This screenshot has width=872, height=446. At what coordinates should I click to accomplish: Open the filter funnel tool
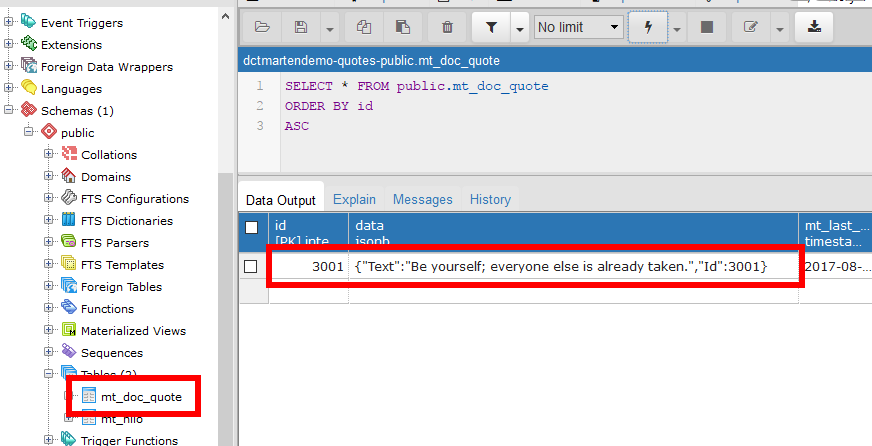pos(491,27)
